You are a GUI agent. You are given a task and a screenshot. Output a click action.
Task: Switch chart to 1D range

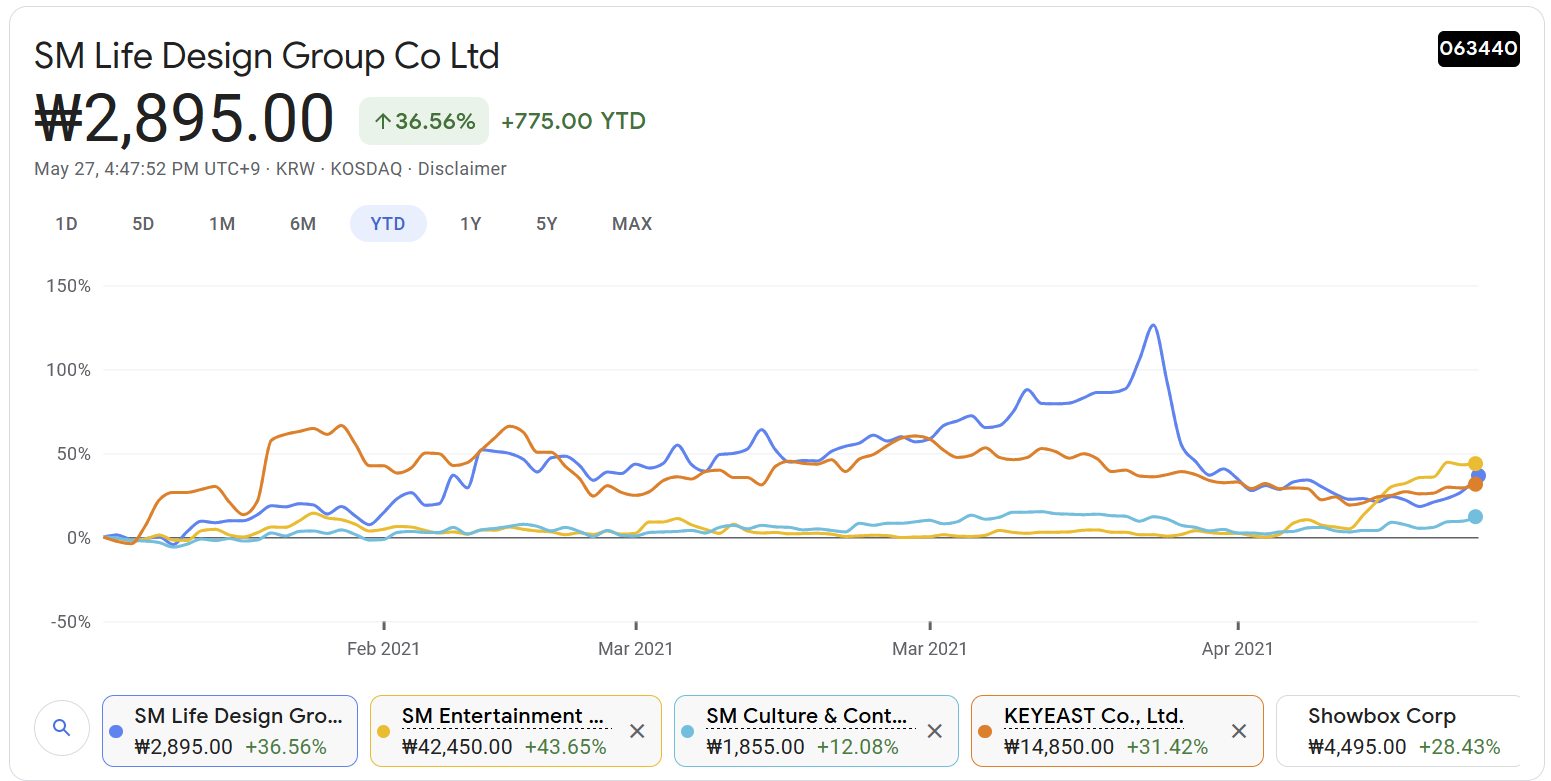point(66,224)
